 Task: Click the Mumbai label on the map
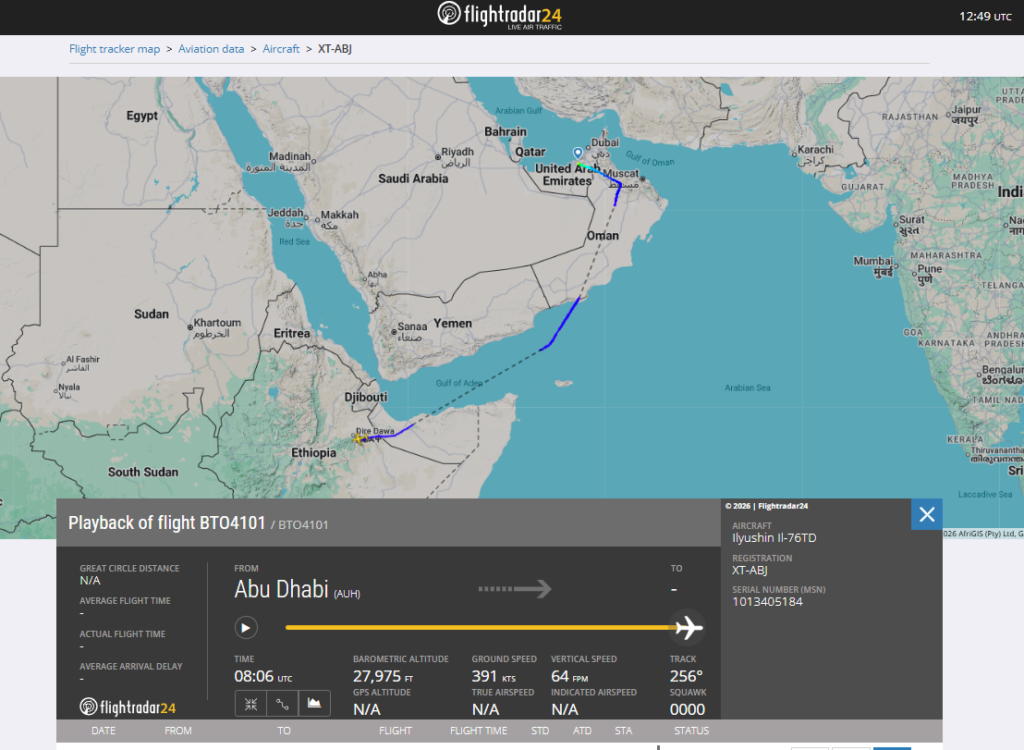click(872, 261)
